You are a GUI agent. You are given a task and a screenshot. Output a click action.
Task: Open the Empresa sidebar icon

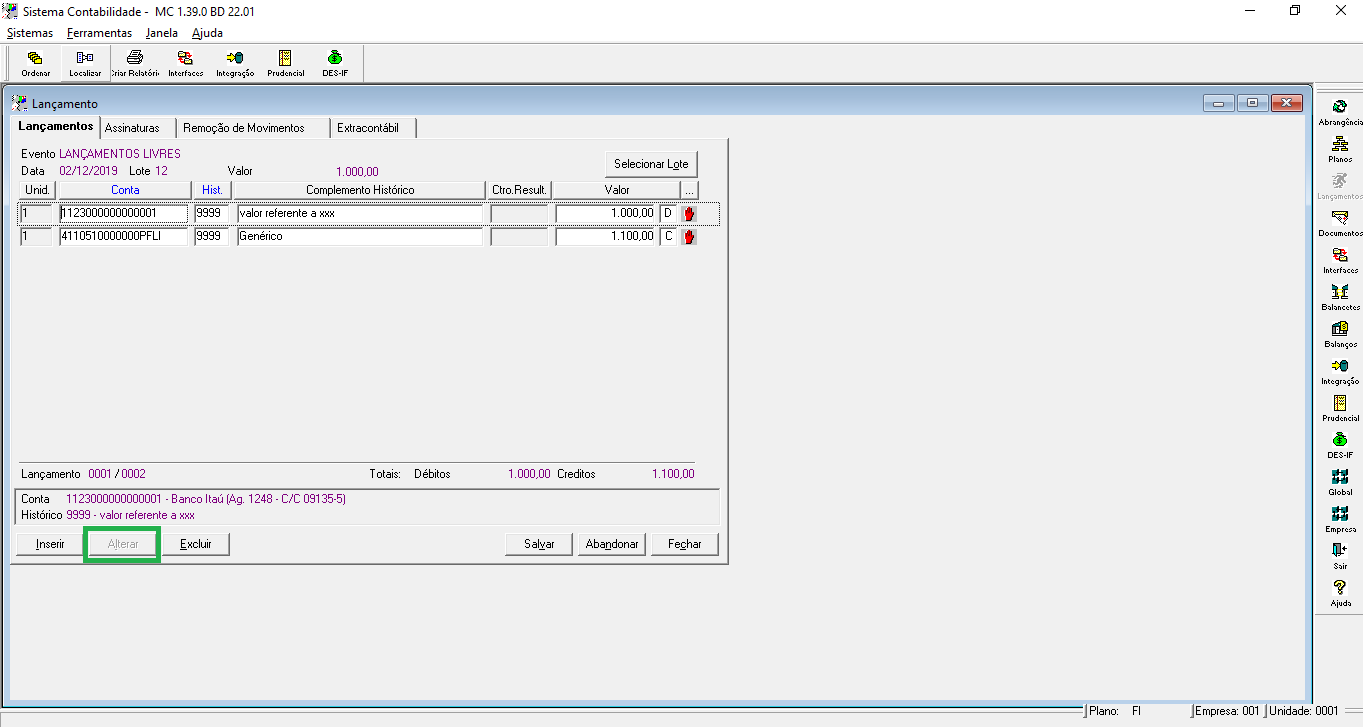1340,519
